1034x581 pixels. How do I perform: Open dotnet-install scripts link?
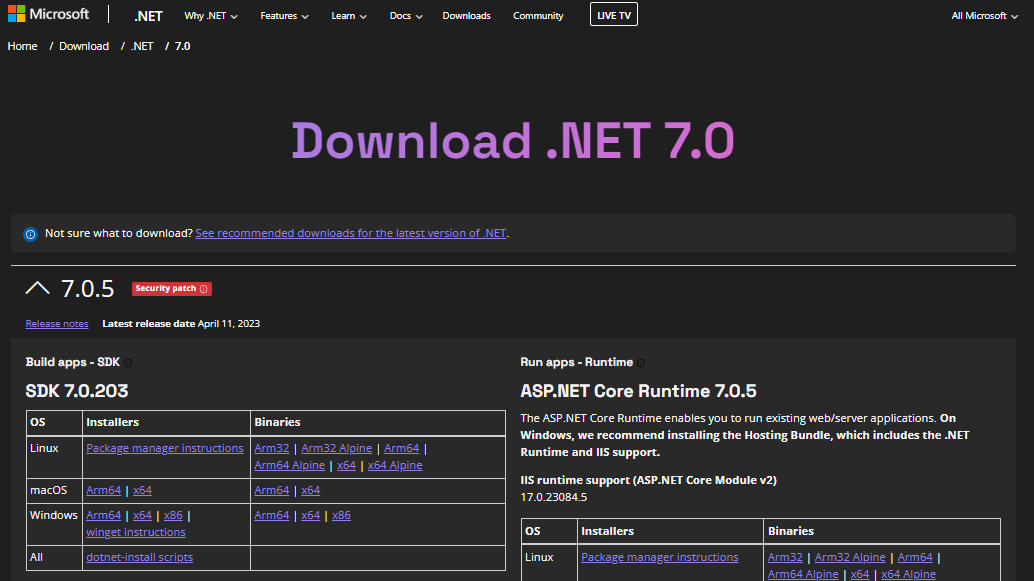pos(140,558)
